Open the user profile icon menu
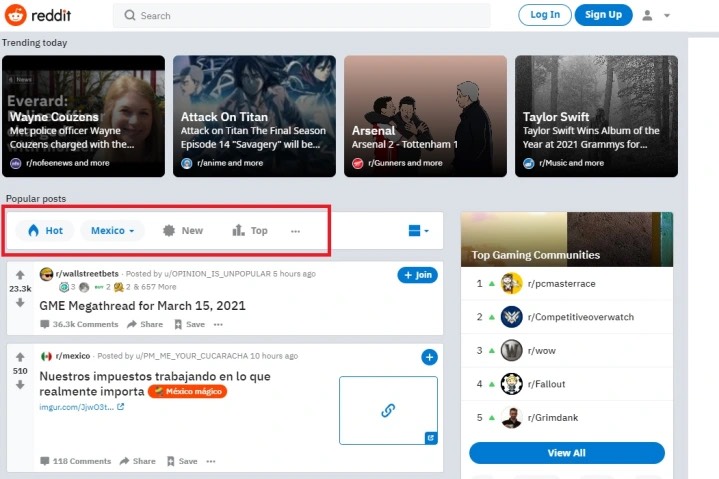Image resolution: width=719 pixels, height=479 pixels. 647,16
